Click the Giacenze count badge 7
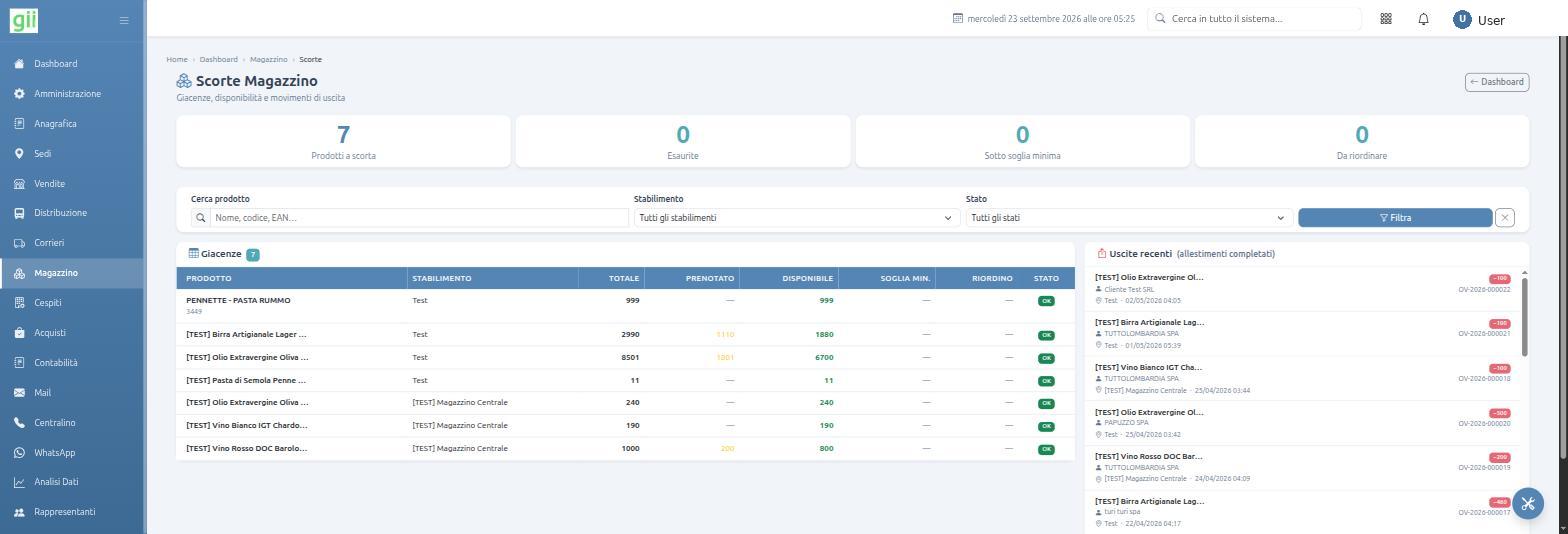 [253, 255]
